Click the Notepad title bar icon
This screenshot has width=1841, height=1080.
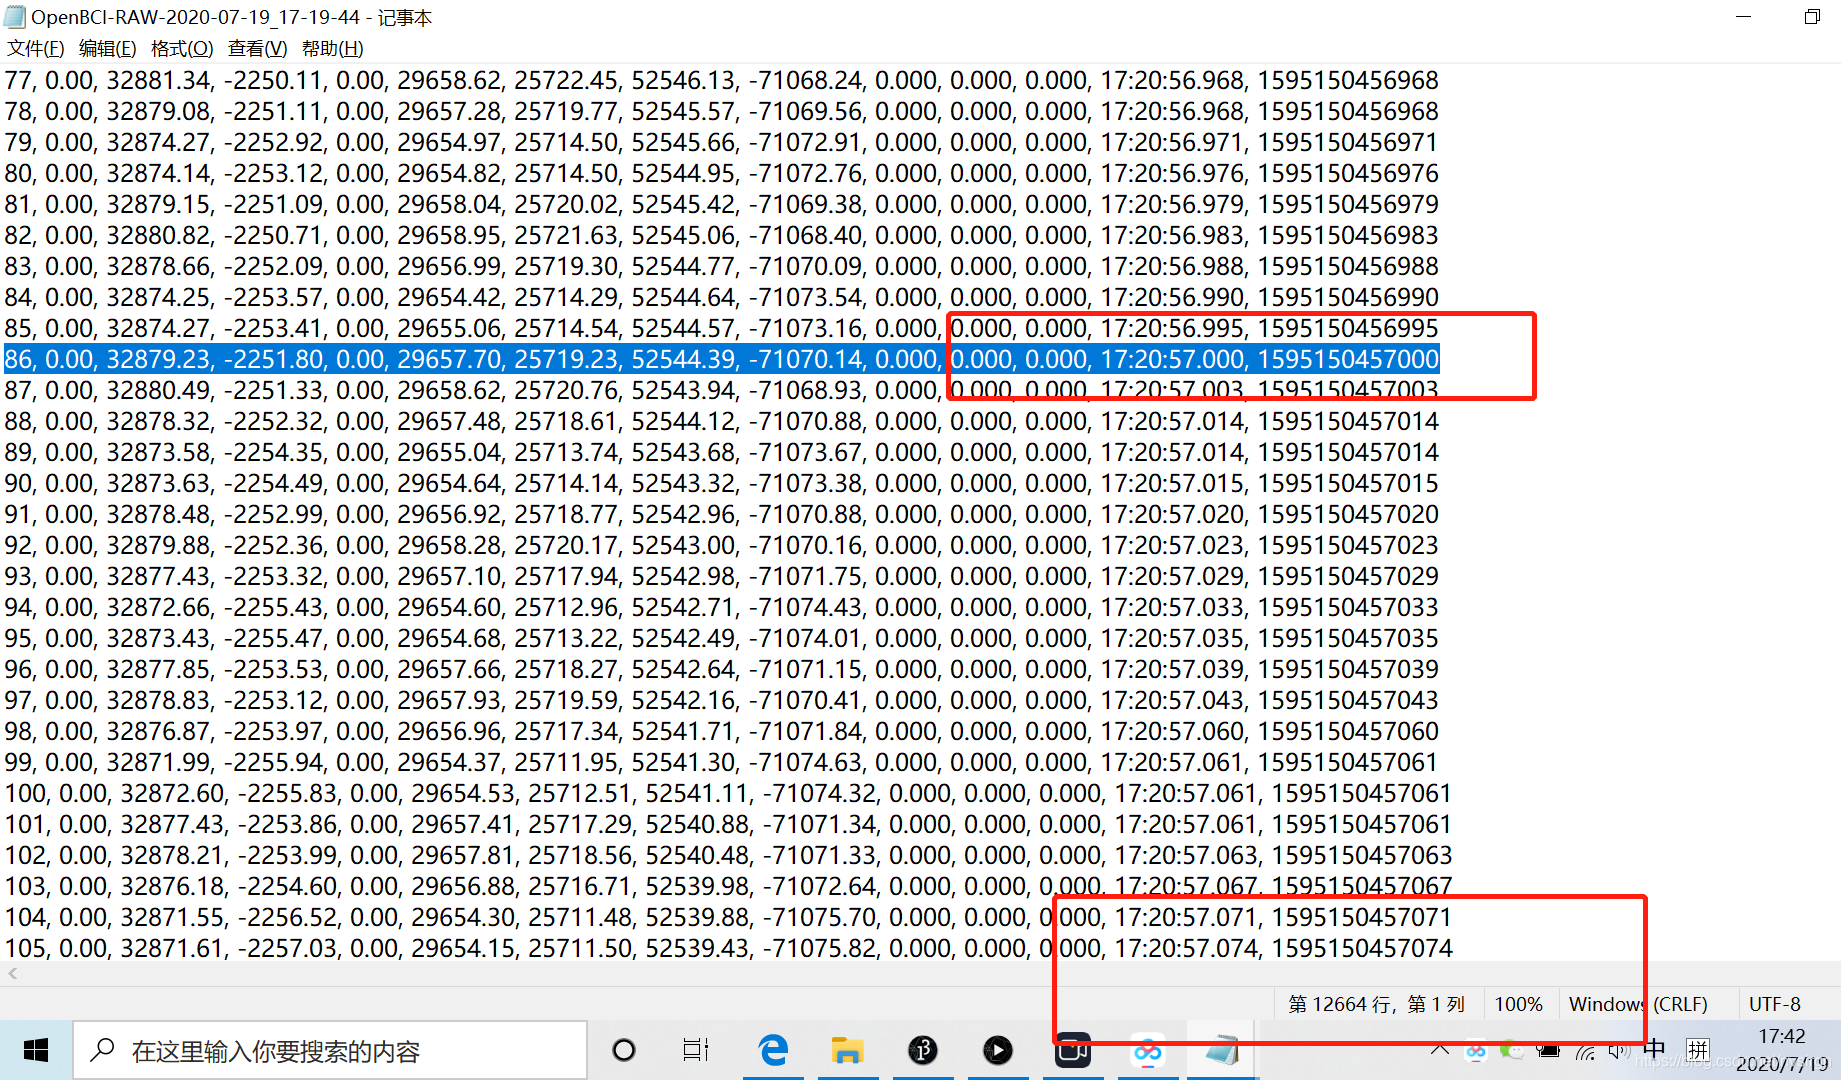(14, 17)
